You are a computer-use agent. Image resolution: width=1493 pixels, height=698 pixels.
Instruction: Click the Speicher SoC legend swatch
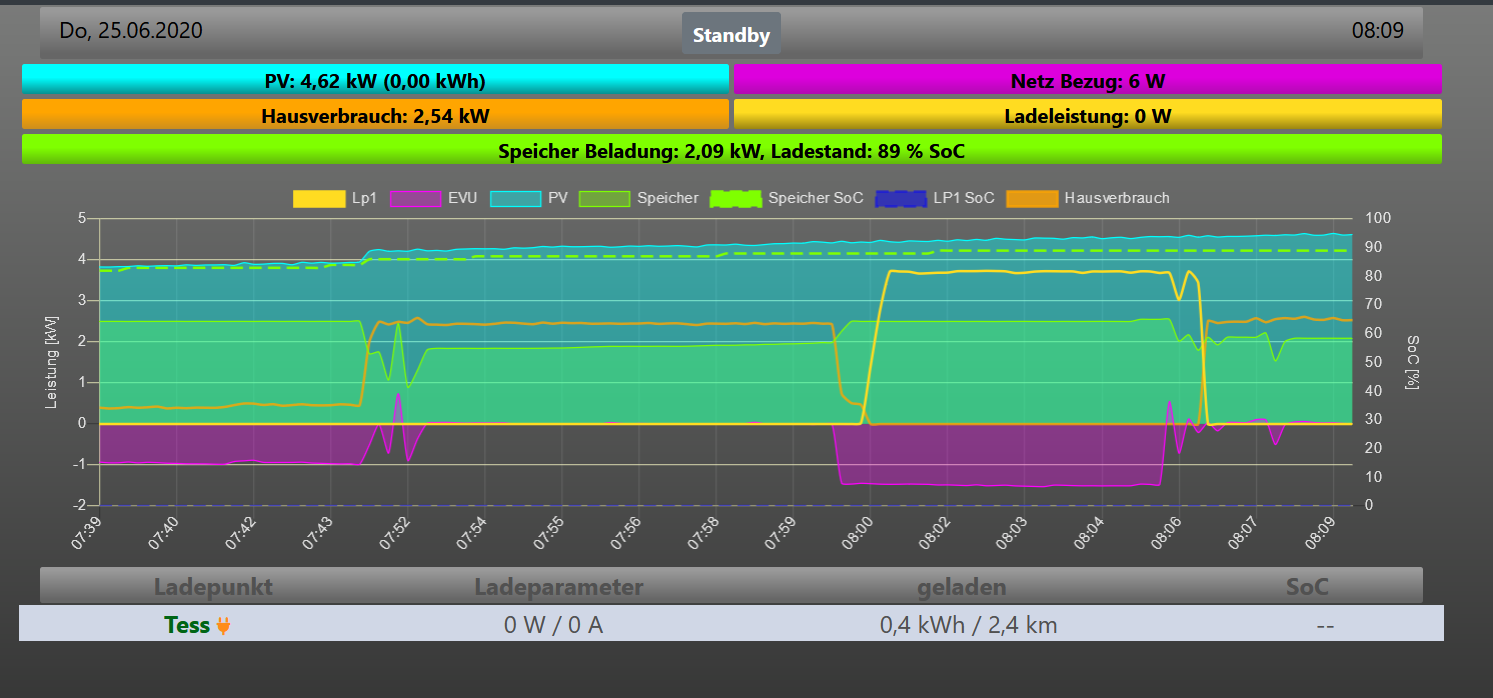point(734,198)
